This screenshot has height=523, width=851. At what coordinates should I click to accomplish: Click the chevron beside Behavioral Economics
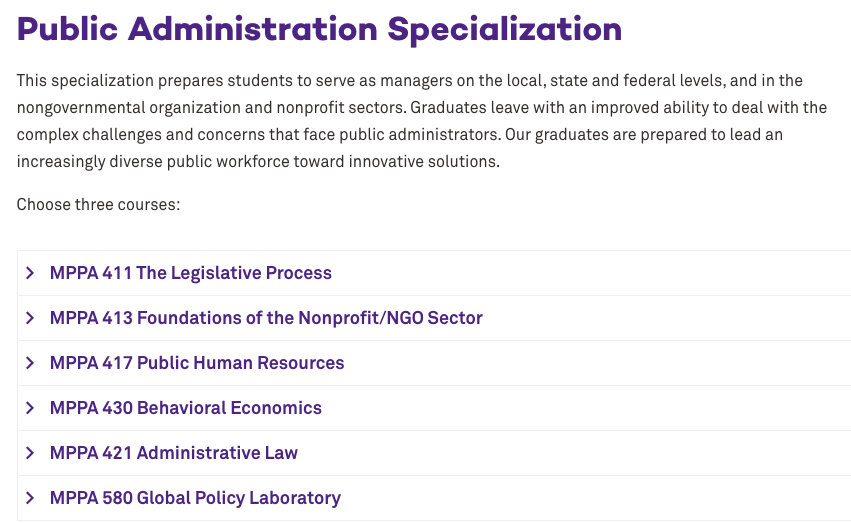[30, 408]
